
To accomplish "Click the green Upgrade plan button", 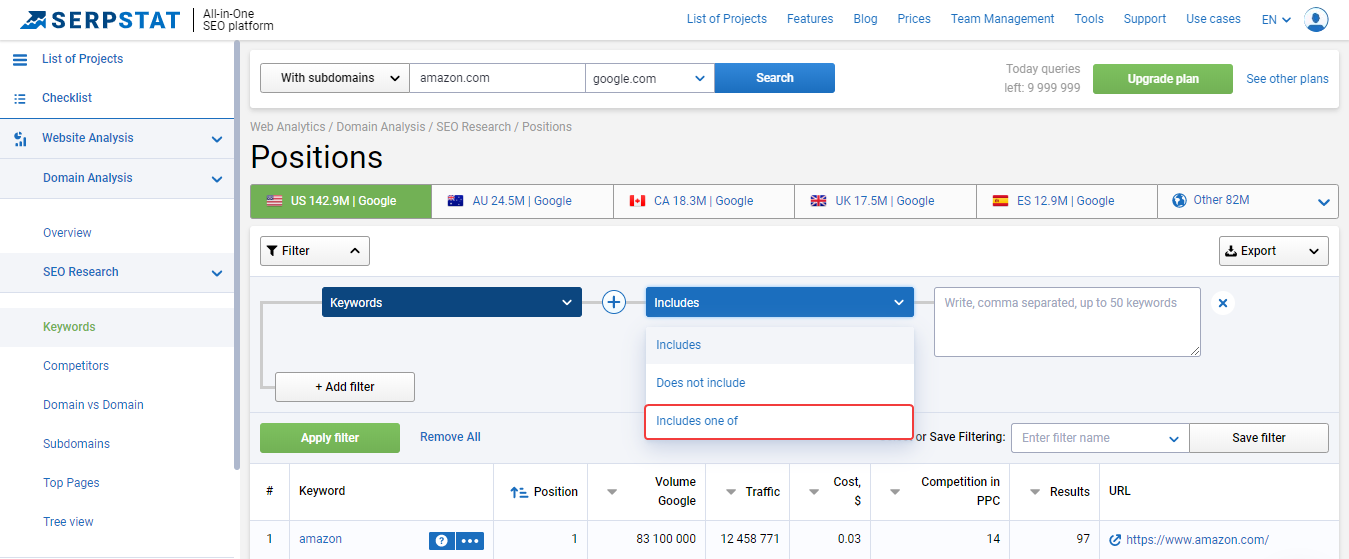I will click(x=1163, y=79).
